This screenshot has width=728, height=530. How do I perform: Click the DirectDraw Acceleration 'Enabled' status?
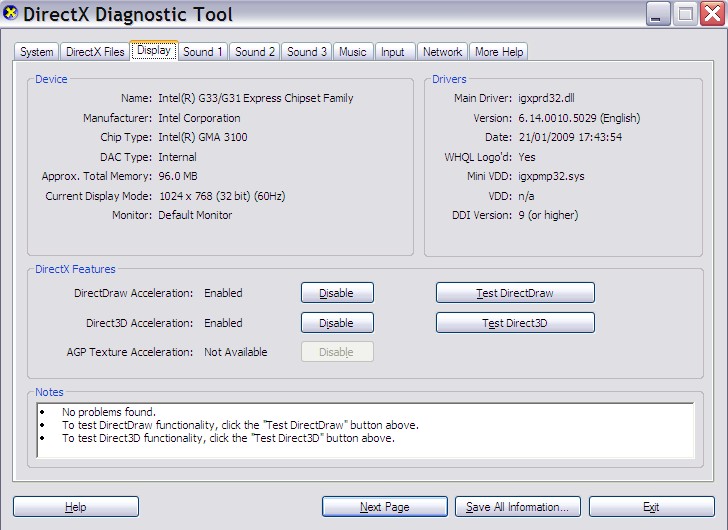(223, 293)
